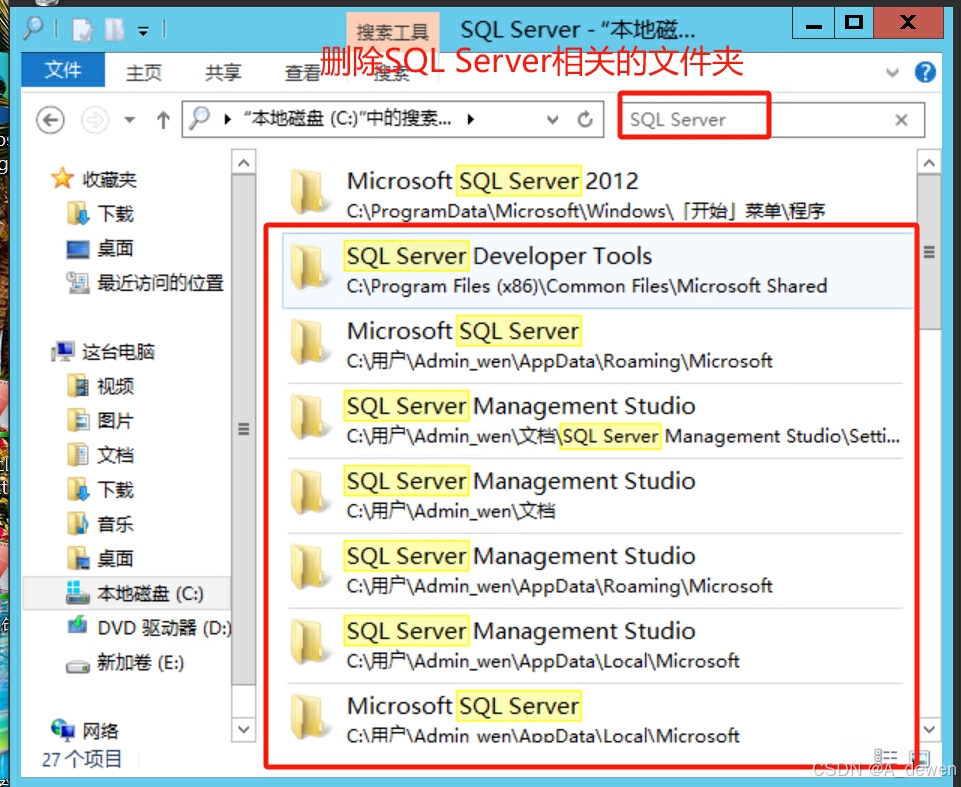This screenshot has height=787, width=961.
Task: Open Explorer help question mark
Action: 925,72
